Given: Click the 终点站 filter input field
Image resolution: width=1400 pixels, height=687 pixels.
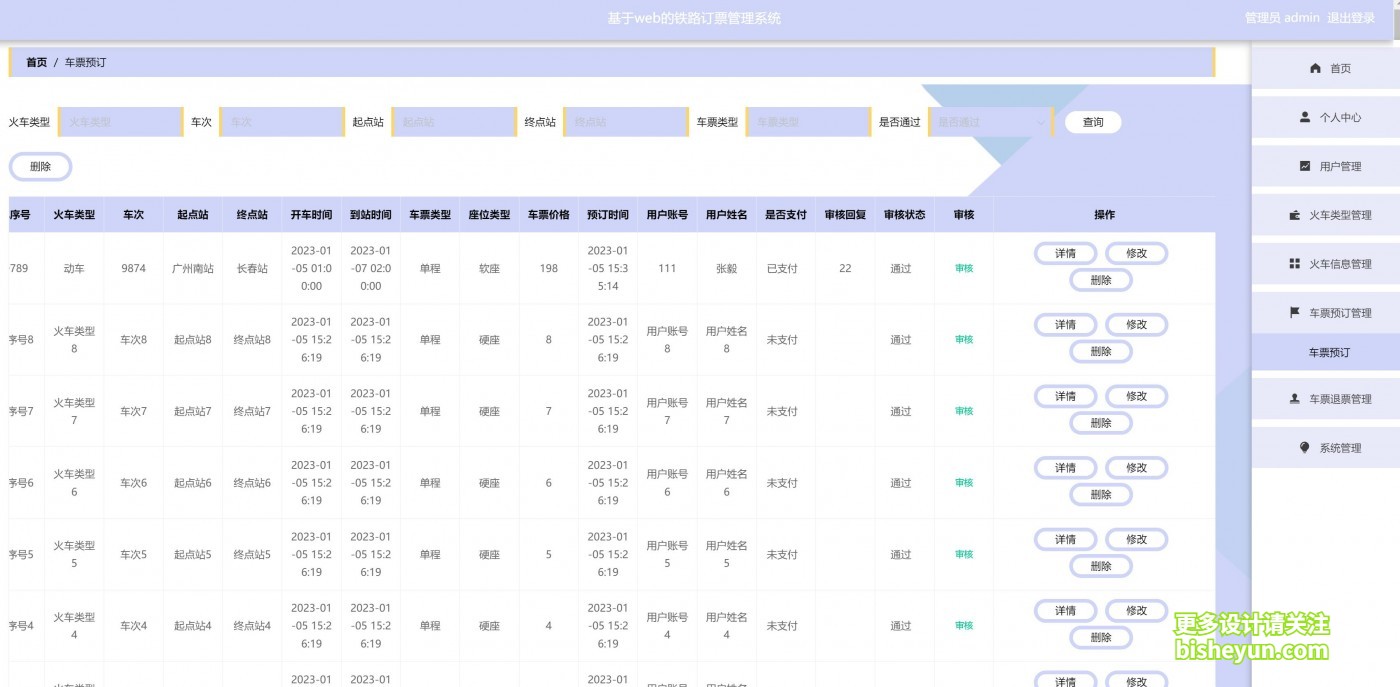Looking at the screenshot, I should [626, 122].
